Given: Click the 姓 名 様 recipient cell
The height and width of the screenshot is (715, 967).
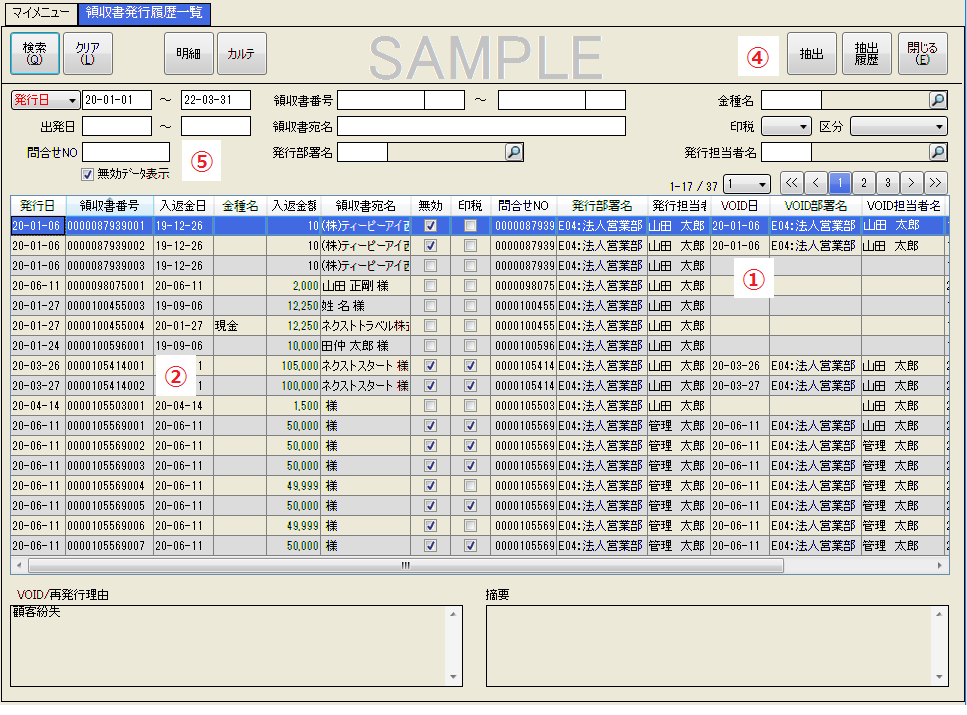Looking at the screenshot, I should point(366,306).
